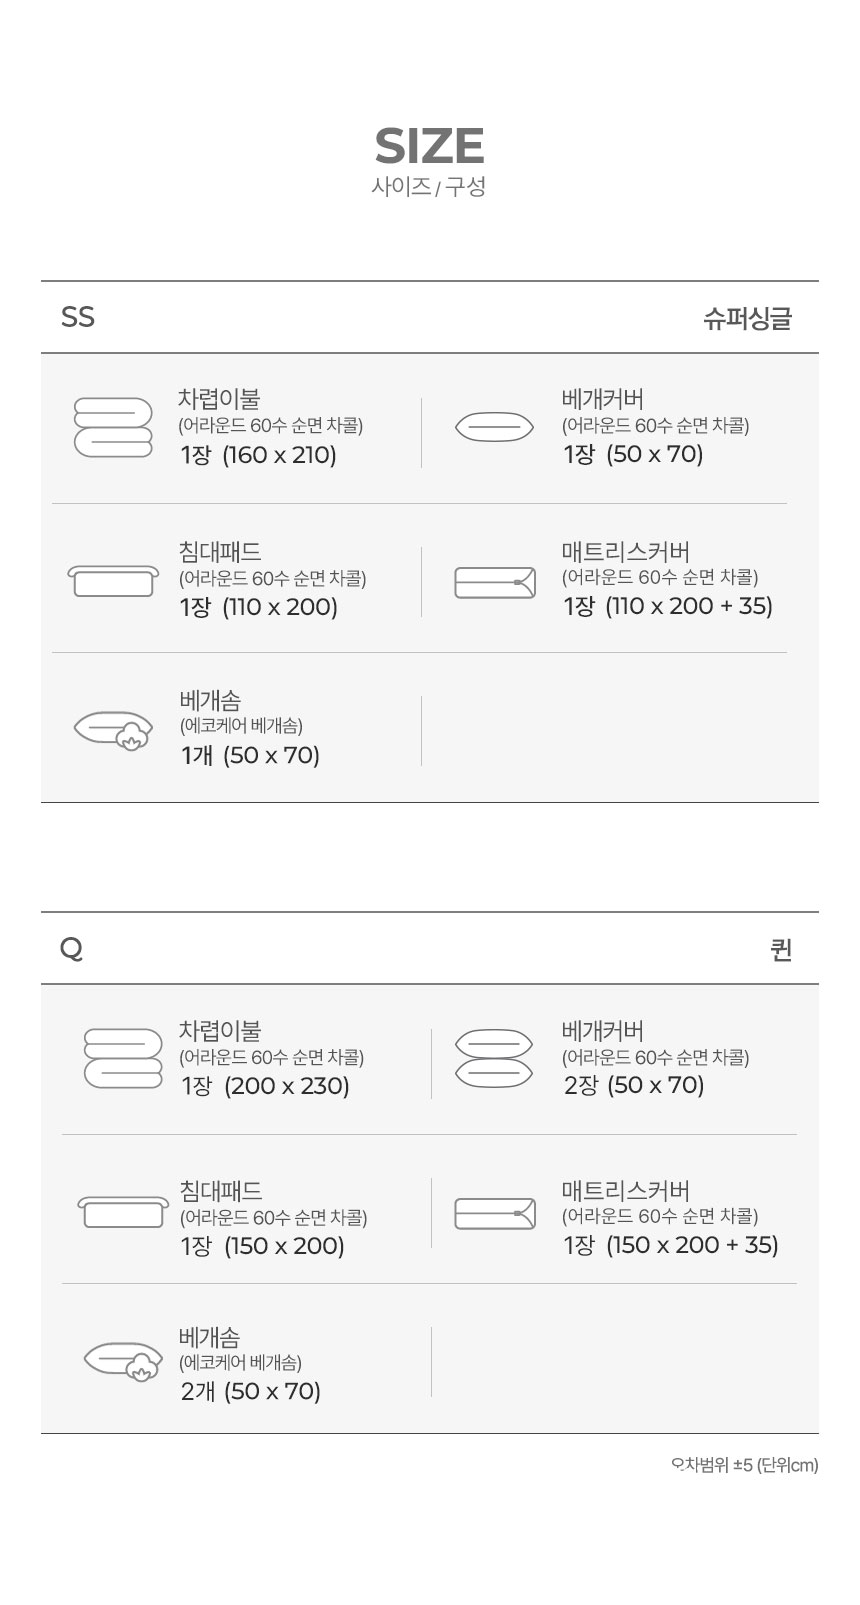Select the SS section header label

(78, 317)
